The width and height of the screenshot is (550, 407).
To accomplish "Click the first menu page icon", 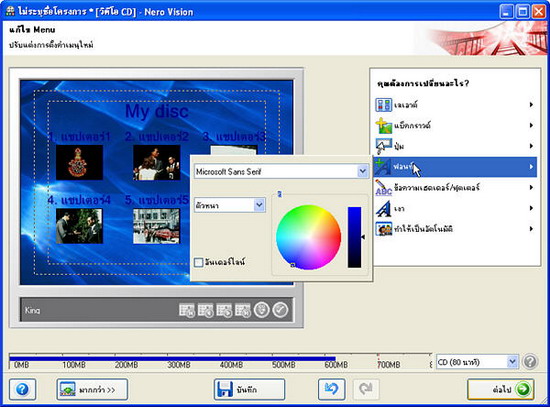I will click(187, 310).
